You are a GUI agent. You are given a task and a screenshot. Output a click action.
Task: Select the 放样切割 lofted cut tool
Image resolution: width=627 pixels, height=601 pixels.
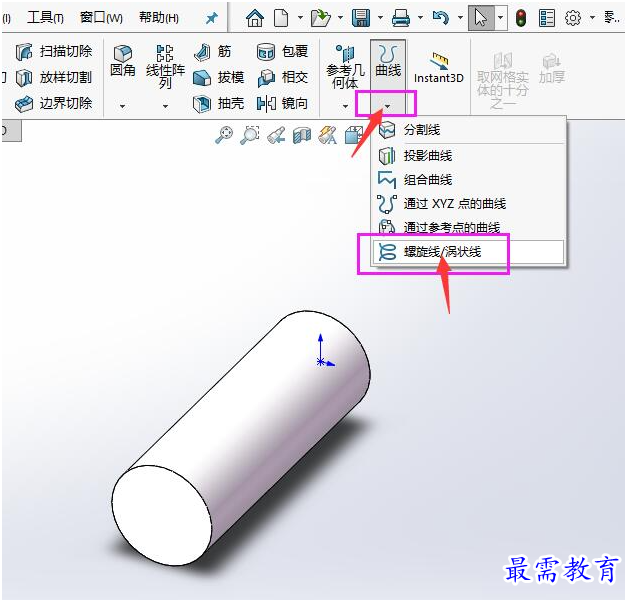click(x=54, y=78)
